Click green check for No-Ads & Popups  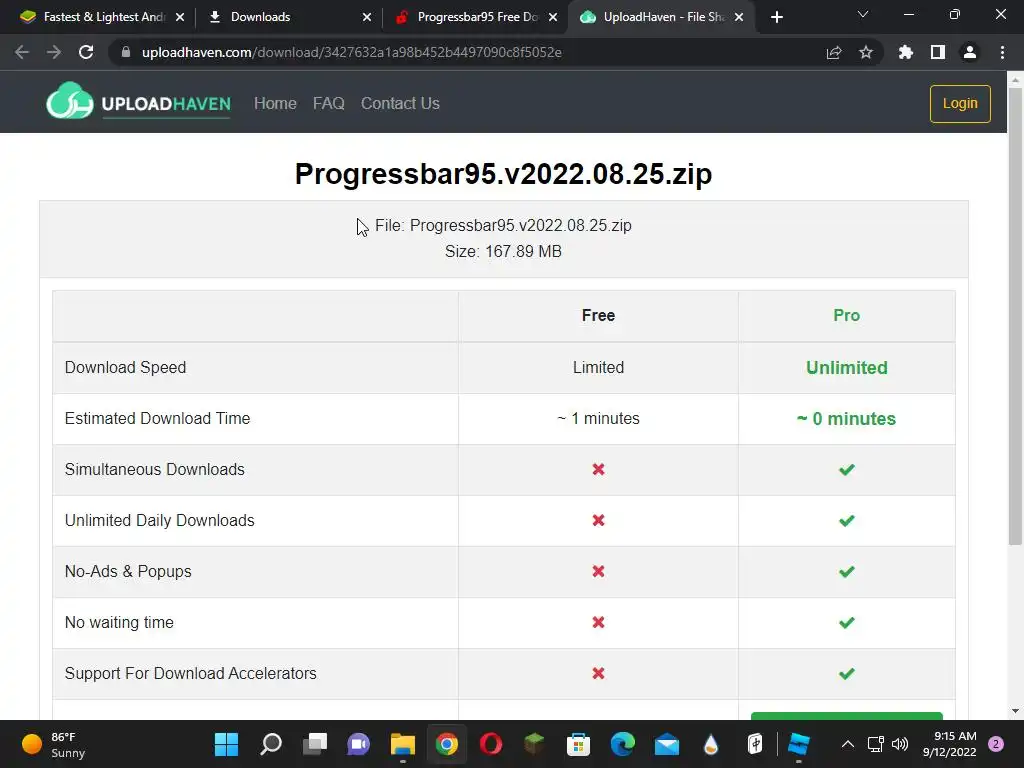(846, 571)
